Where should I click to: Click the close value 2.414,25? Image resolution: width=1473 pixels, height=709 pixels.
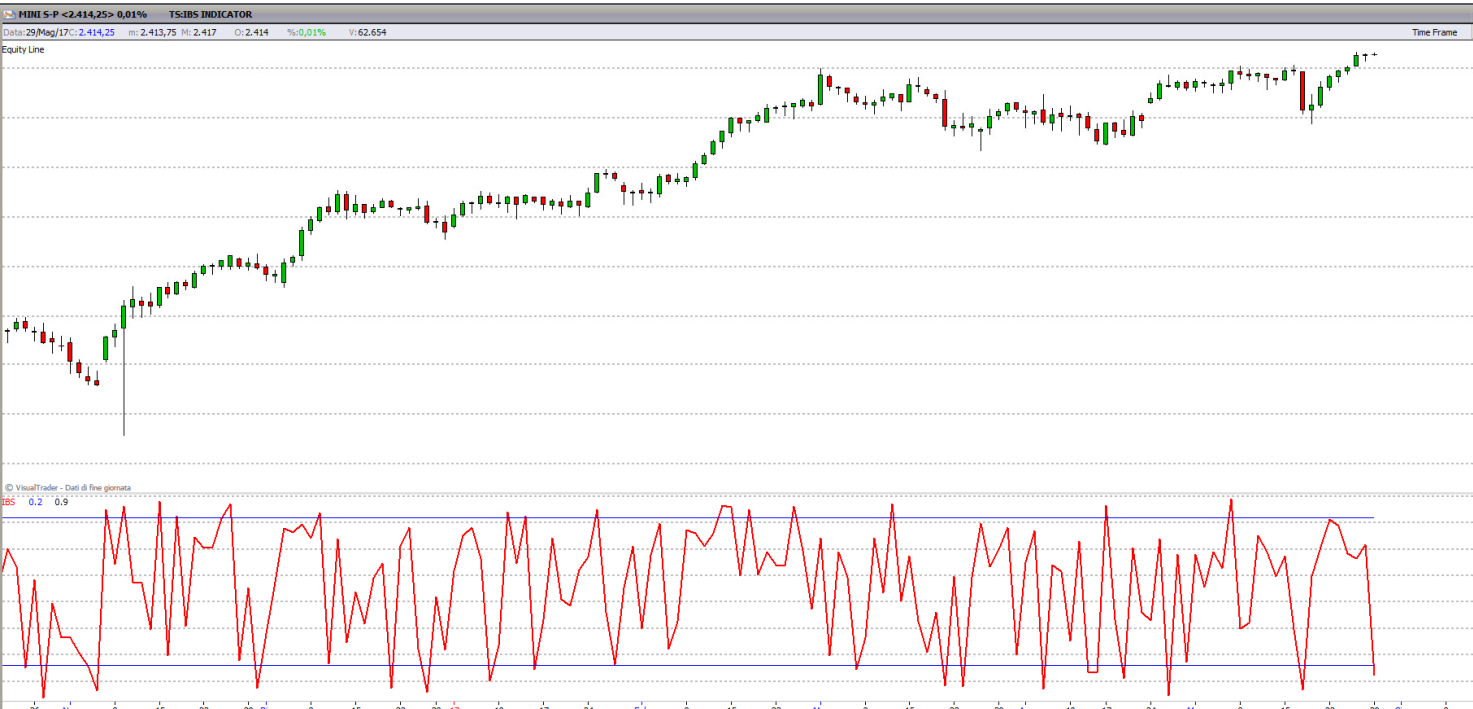97,32
